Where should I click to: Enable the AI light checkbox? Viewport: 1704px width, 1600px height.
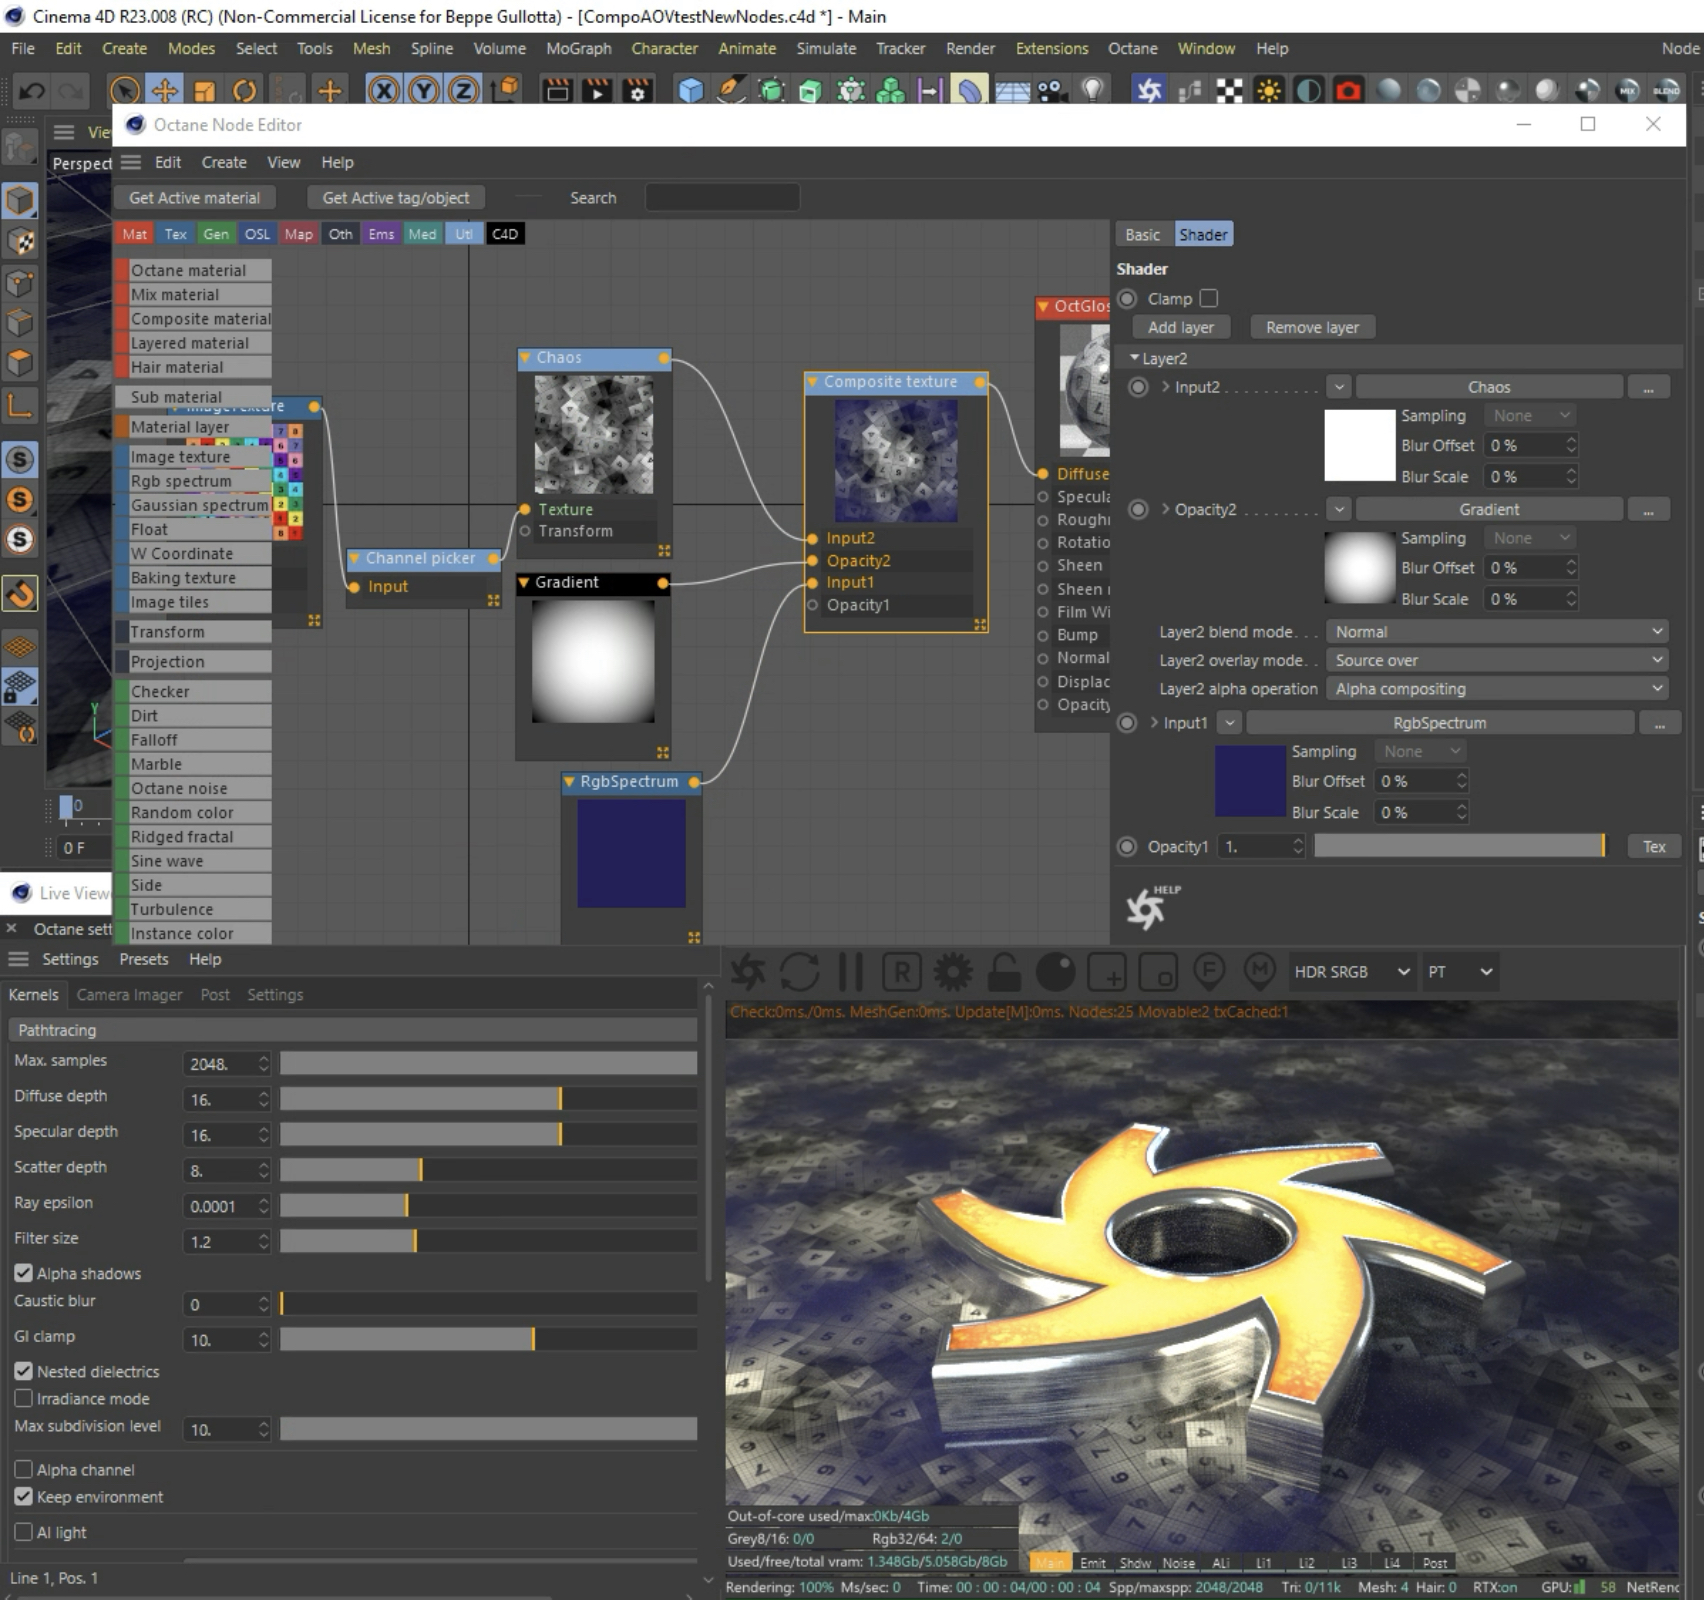(x=23, y=1532)
